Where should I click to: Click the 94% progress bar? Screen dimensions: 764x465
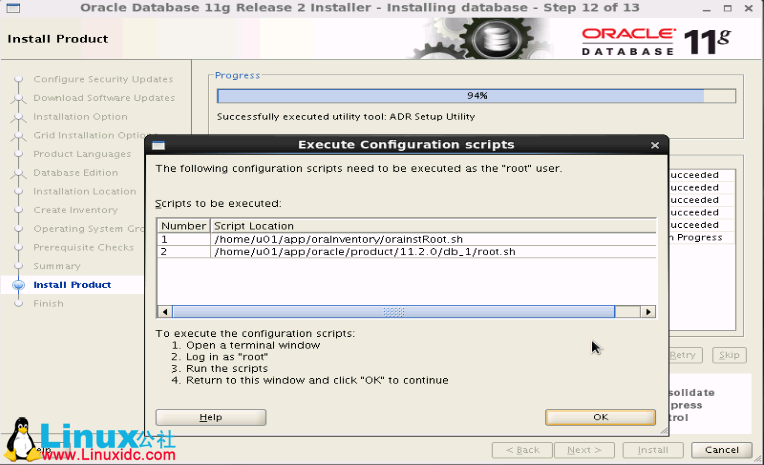tap(477, 96)
